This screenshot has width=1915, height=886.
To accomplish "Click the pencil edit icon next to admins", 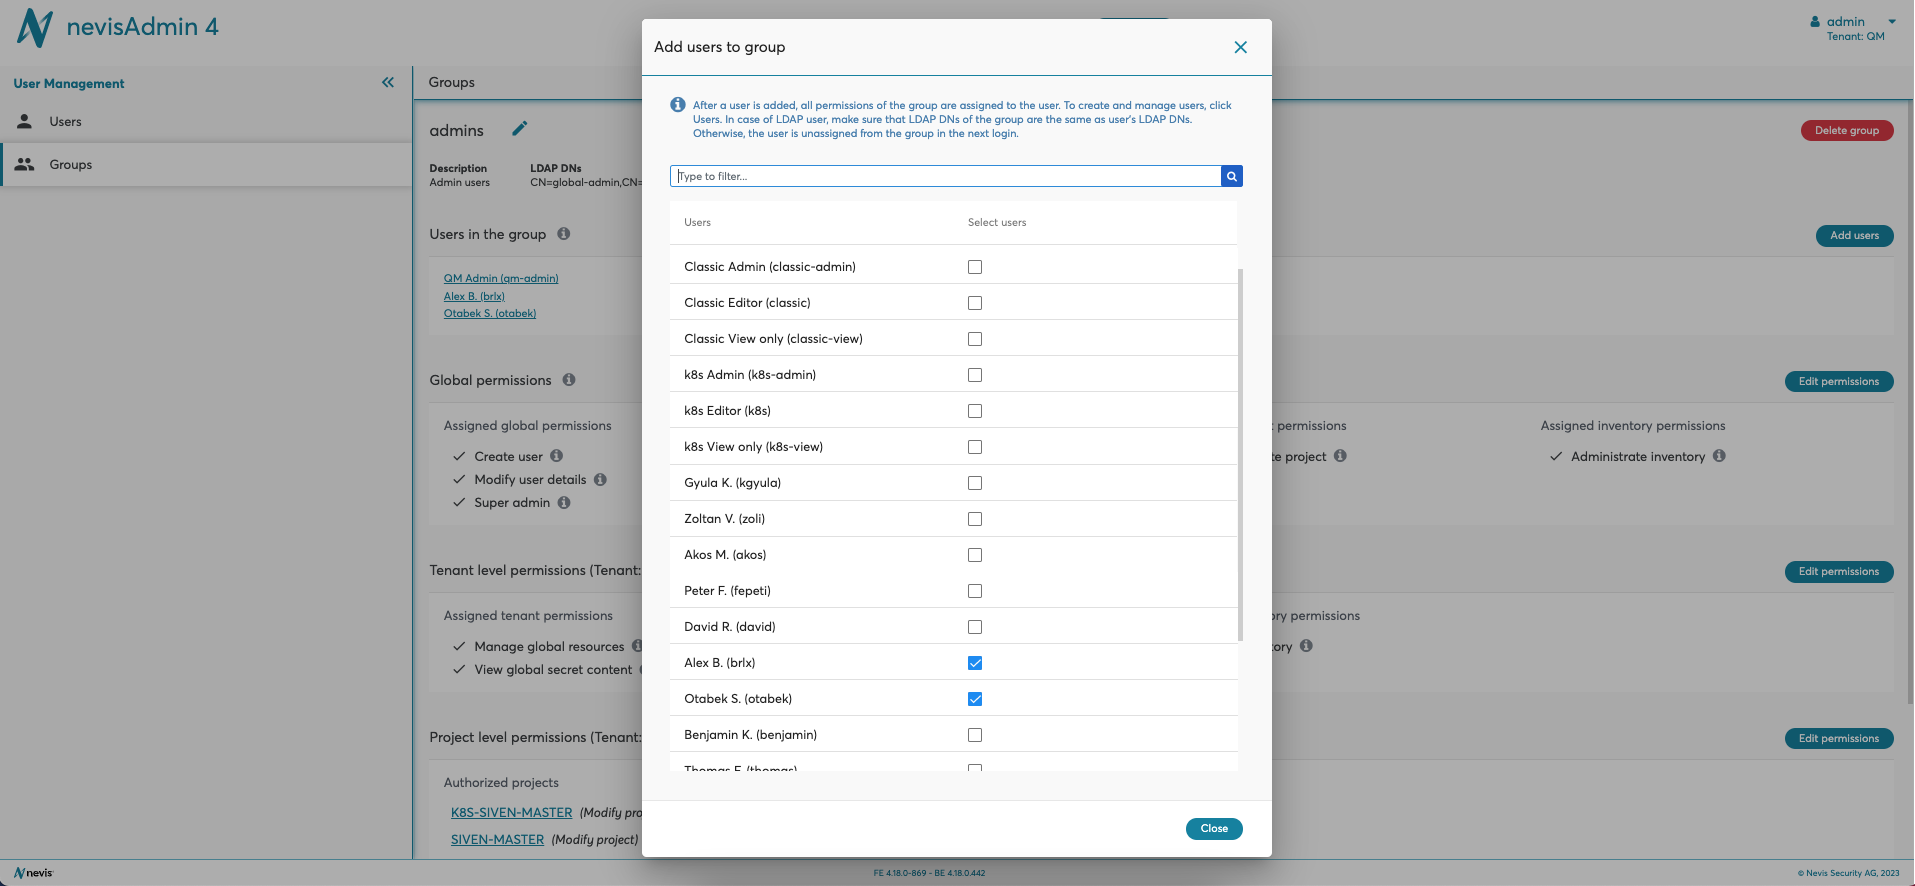I will coord(519,129).
